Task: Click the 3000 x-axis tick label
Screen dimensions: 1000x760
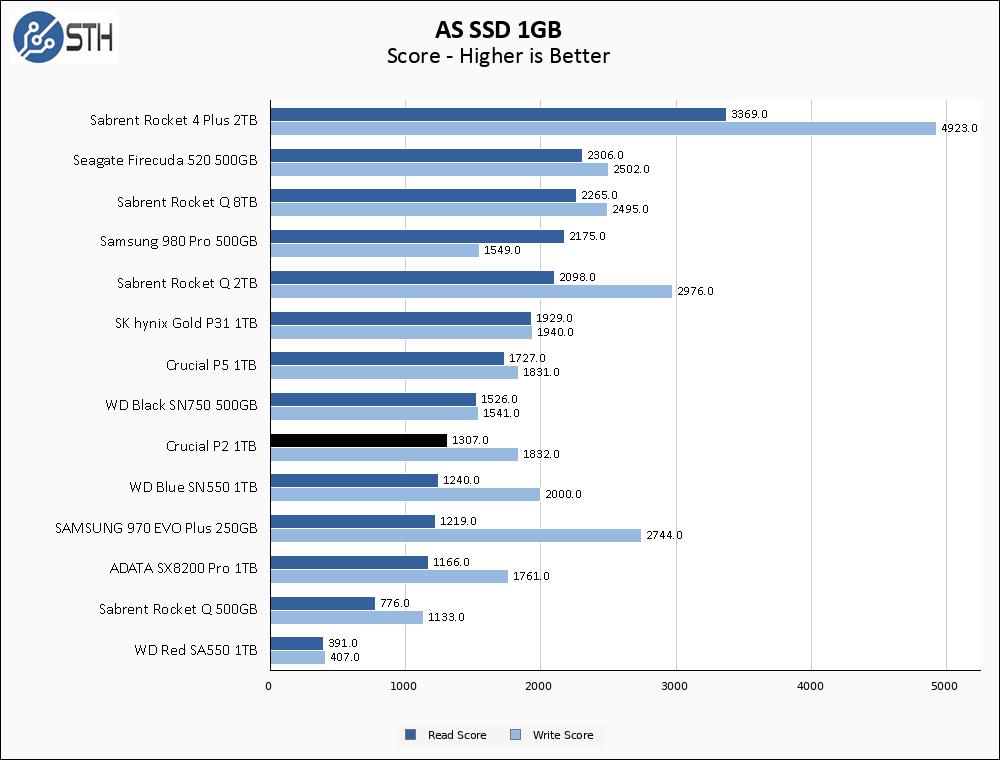Action: [674, 686]
